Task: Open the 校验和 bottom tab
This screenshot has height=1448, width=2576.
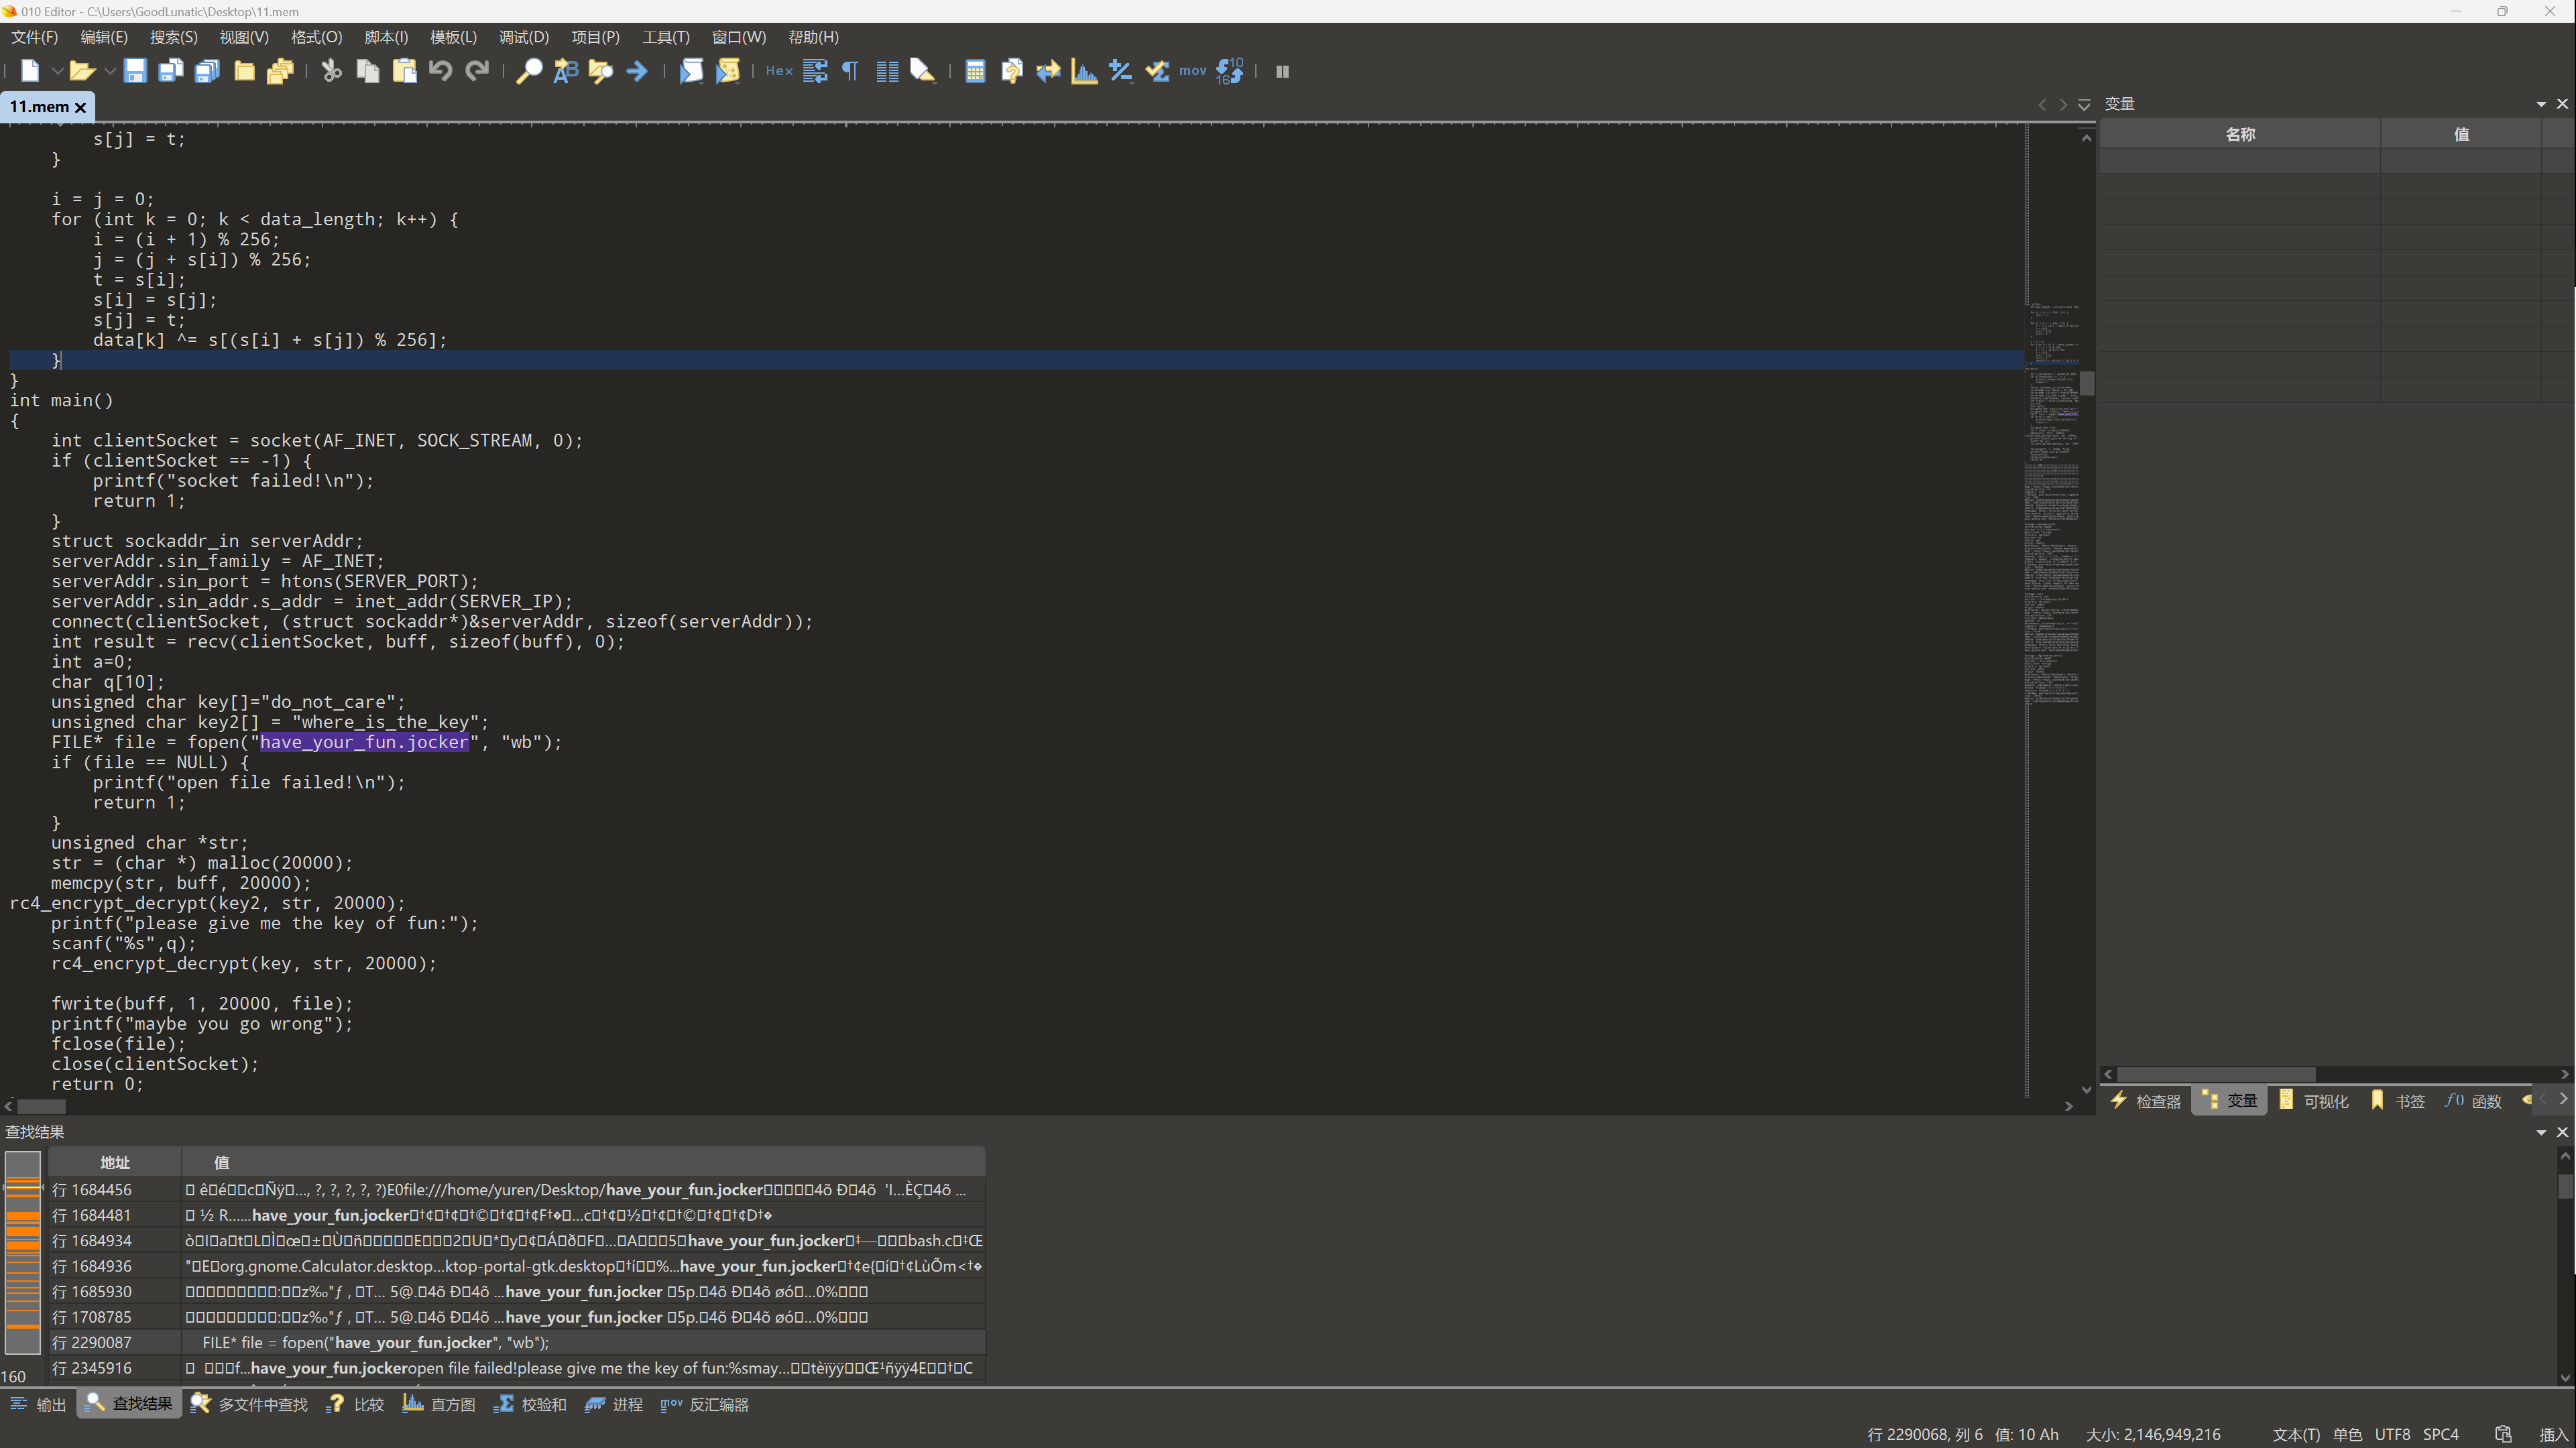Action: point(530,1405)
